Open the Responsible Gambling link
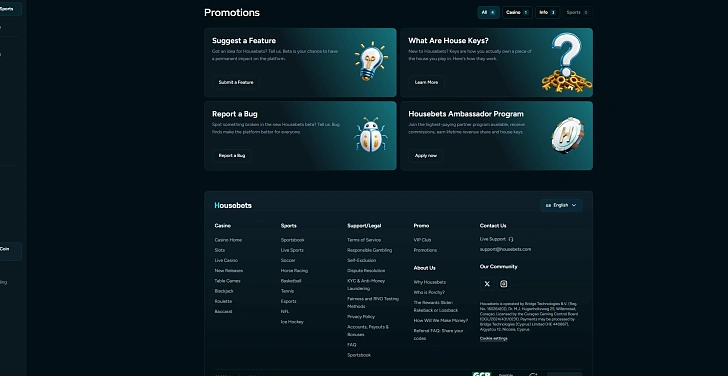 (370, 250)
